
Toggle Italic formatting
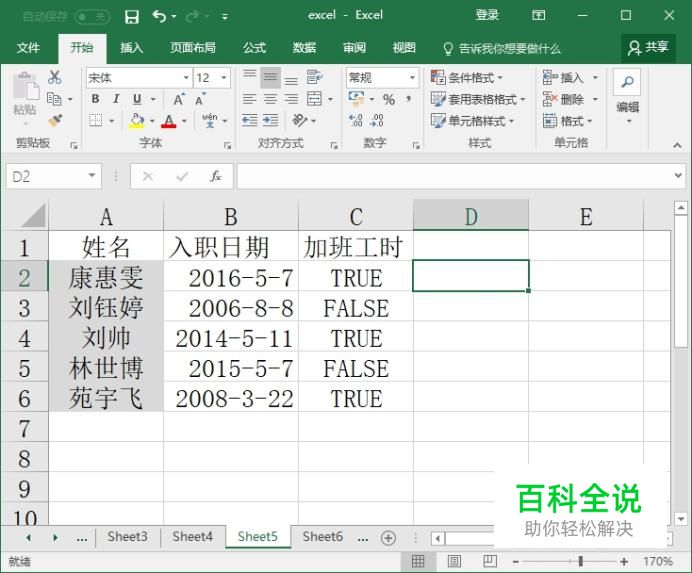point(116,99)
